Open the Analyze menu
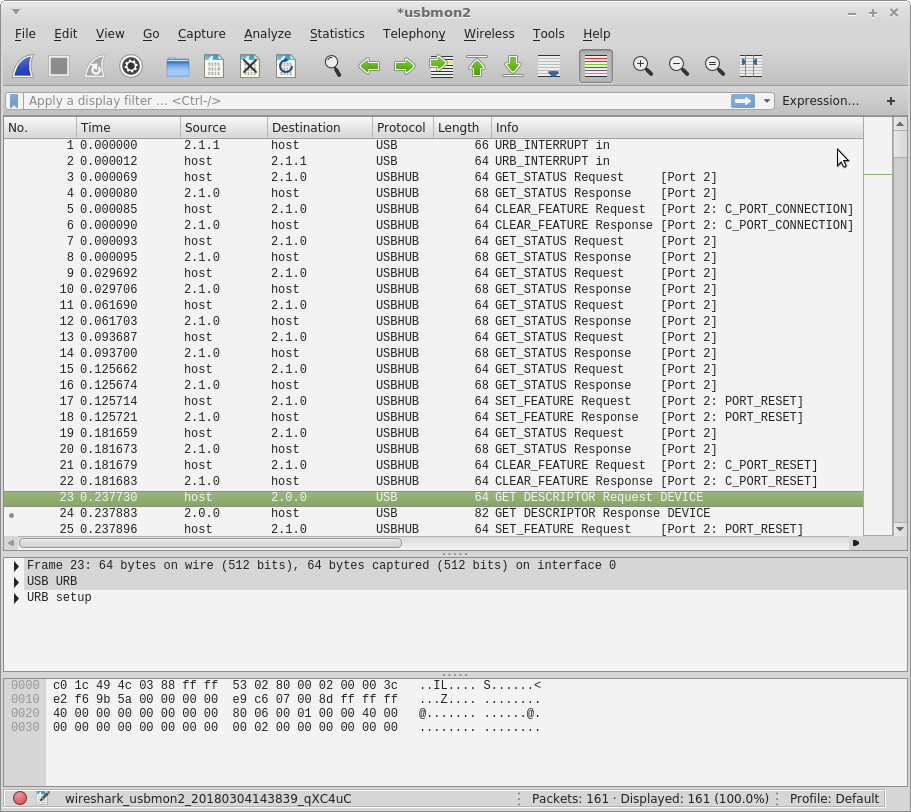 tap(267, 34)
